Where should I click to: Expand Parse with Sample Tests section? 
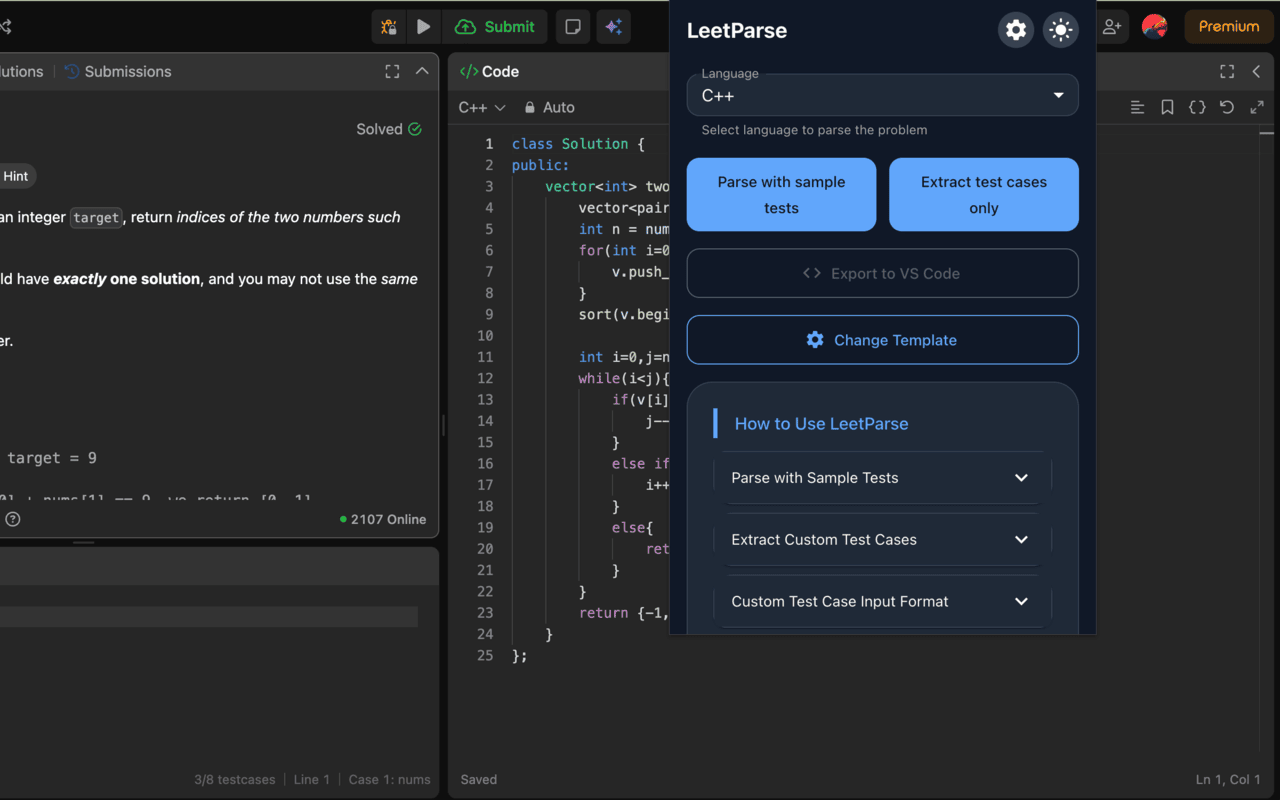[881, 478]
